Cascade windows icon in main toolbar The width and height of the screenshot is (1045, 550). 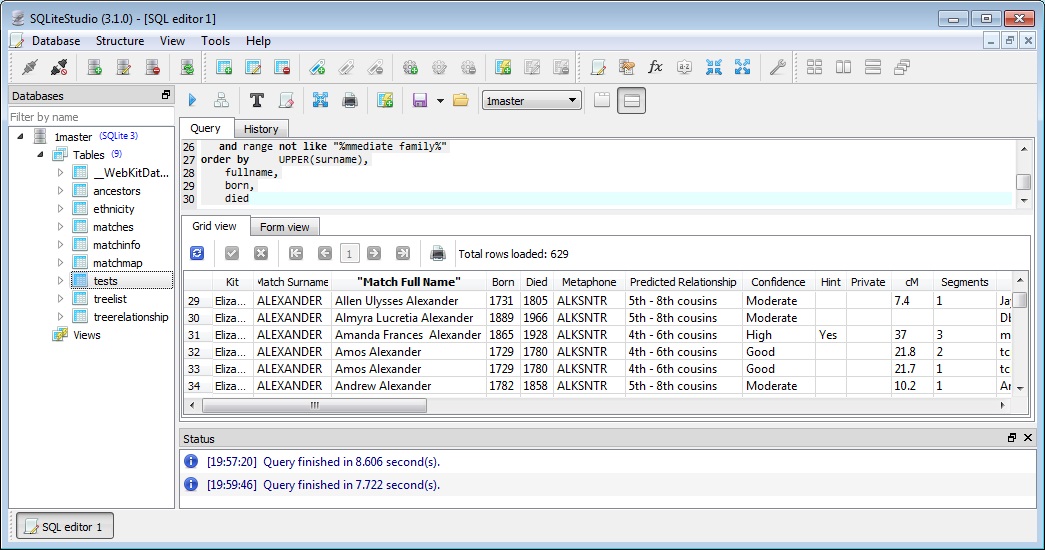tap(902, 67)
